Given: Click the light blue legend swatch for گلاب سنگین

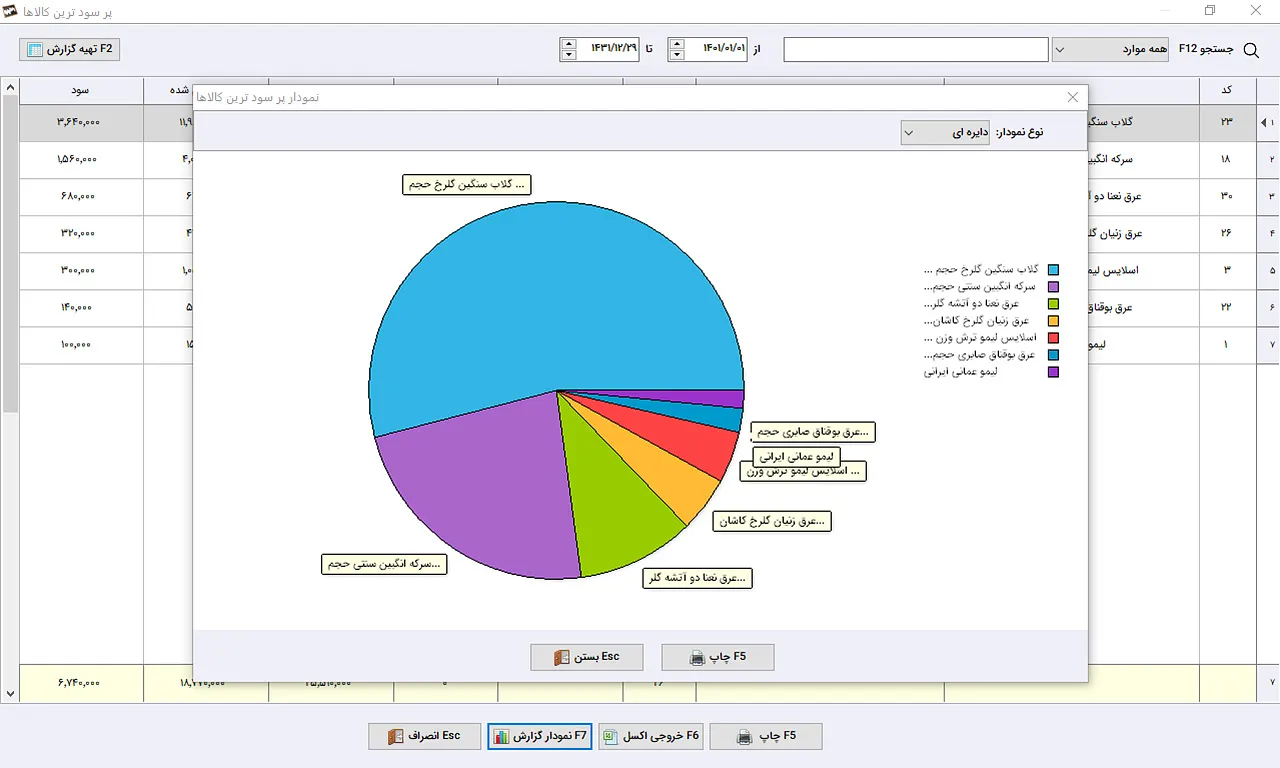Looking at the screenshot, I should point(1053,270).
